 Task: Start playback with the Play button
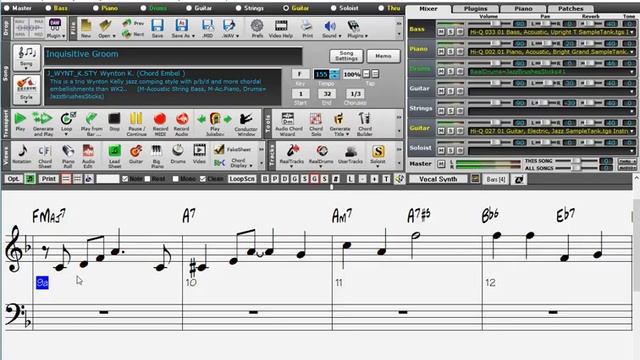tap(20, 122)
